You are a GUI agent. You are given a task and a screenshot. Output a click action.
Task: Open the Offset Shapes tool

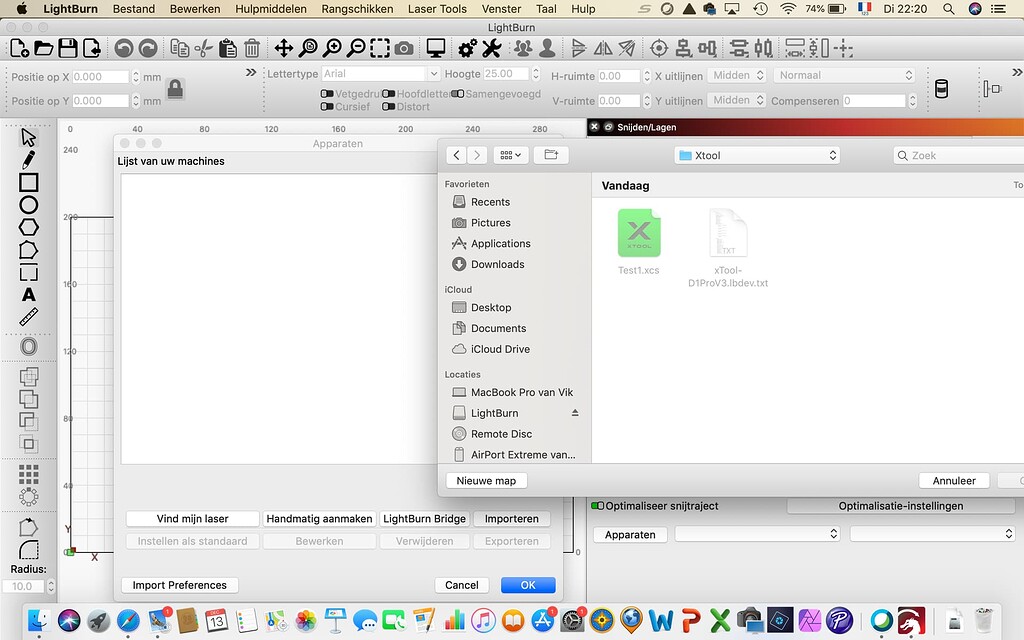(x=29, y=347)
